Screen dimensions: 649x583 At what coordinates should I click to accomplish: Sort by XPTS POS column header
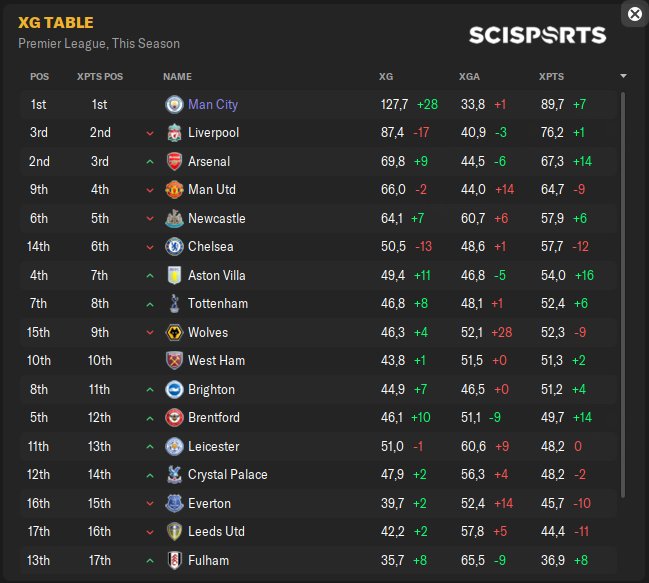[100, 76]
